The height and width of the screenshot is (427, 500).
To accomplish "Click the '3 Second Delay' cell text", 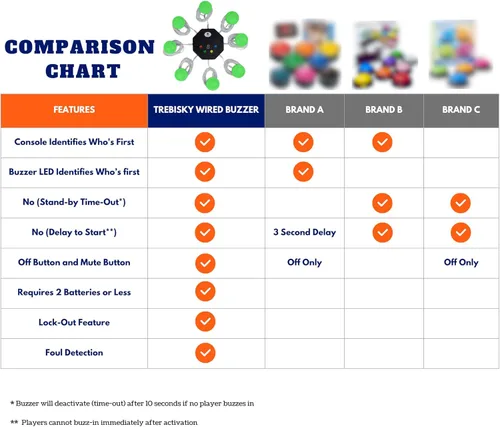I will pyautogui.click(x=305, y=232).
